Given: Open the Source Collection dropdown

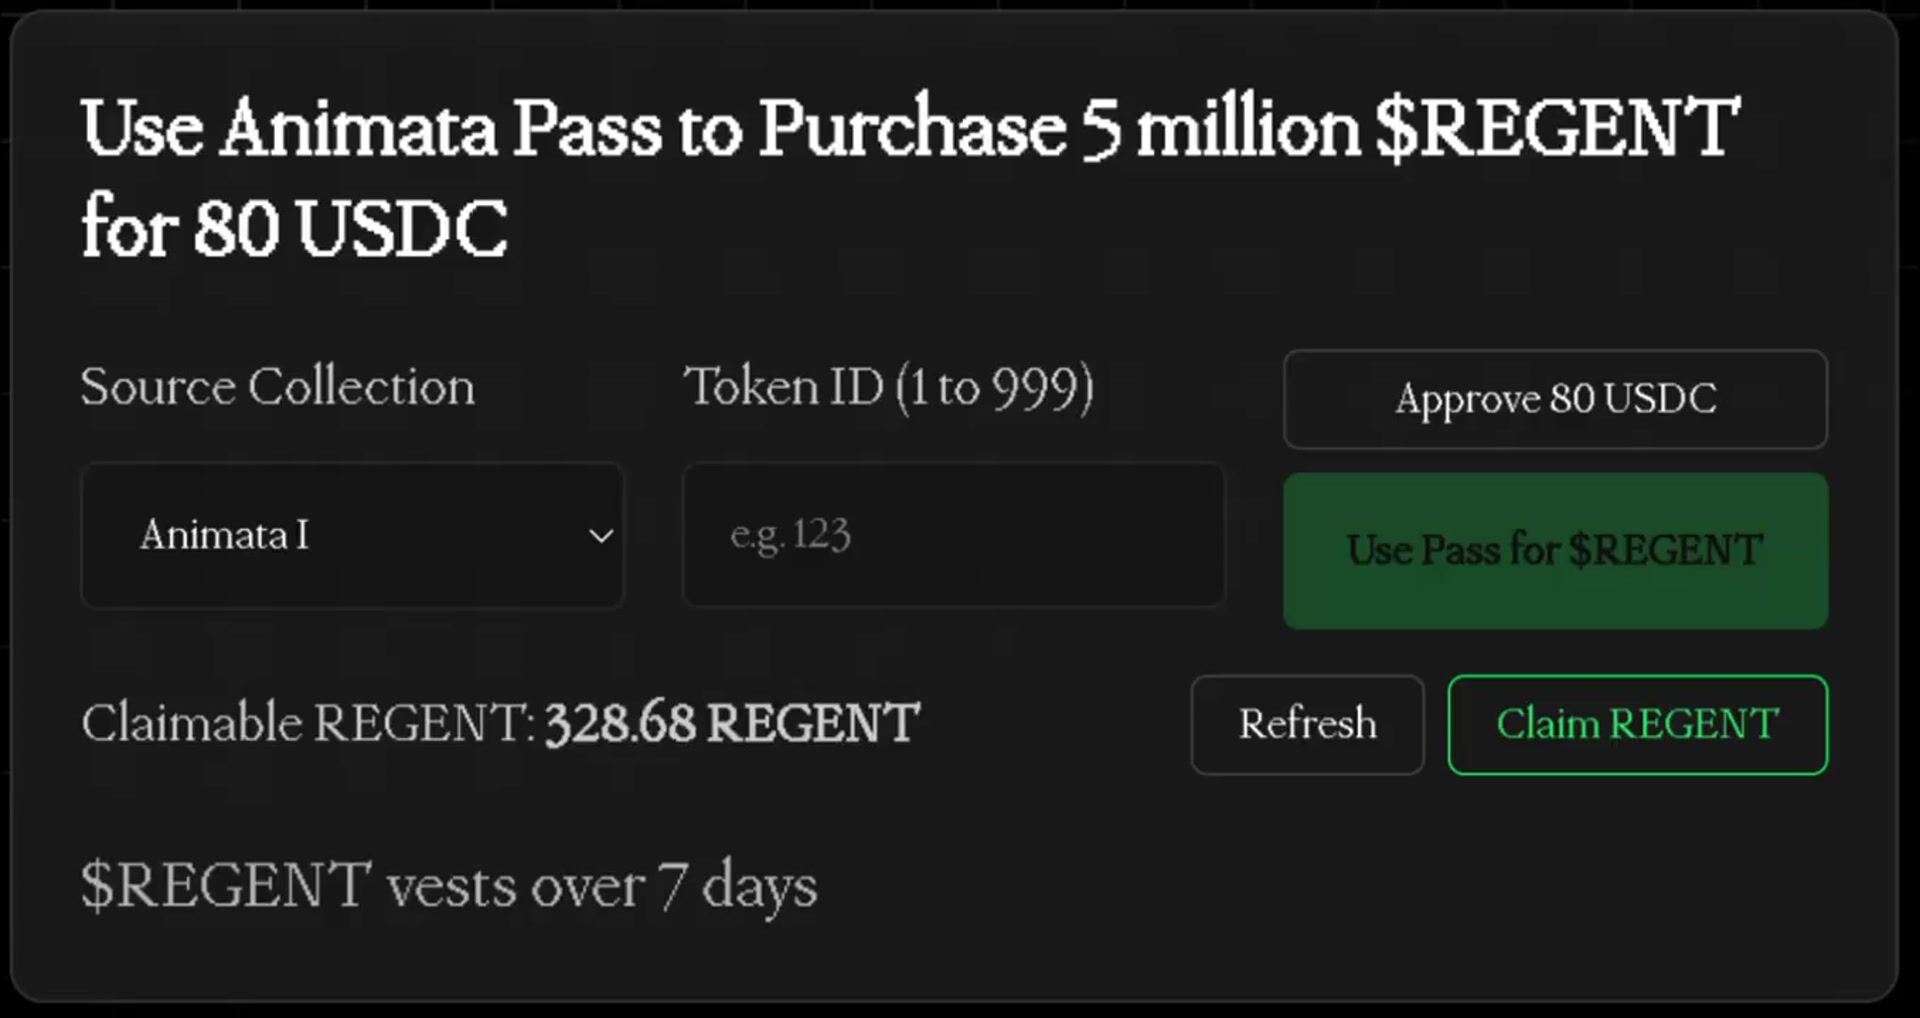Looking at the screenshot, I should (352, 535).
